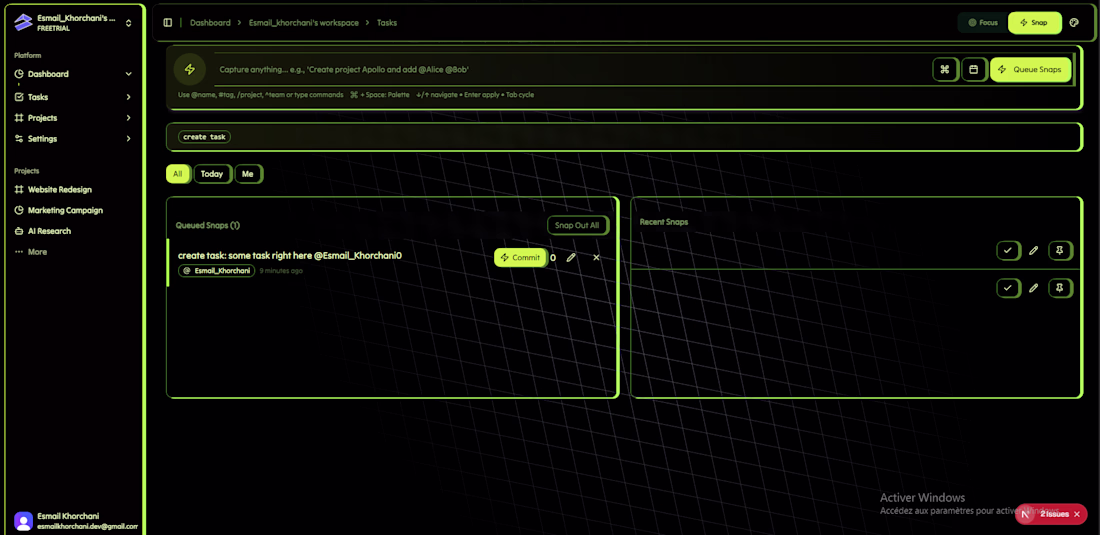Click the user avatar icon
This screenshot has height=535, width=1100.
pos(23,521)
